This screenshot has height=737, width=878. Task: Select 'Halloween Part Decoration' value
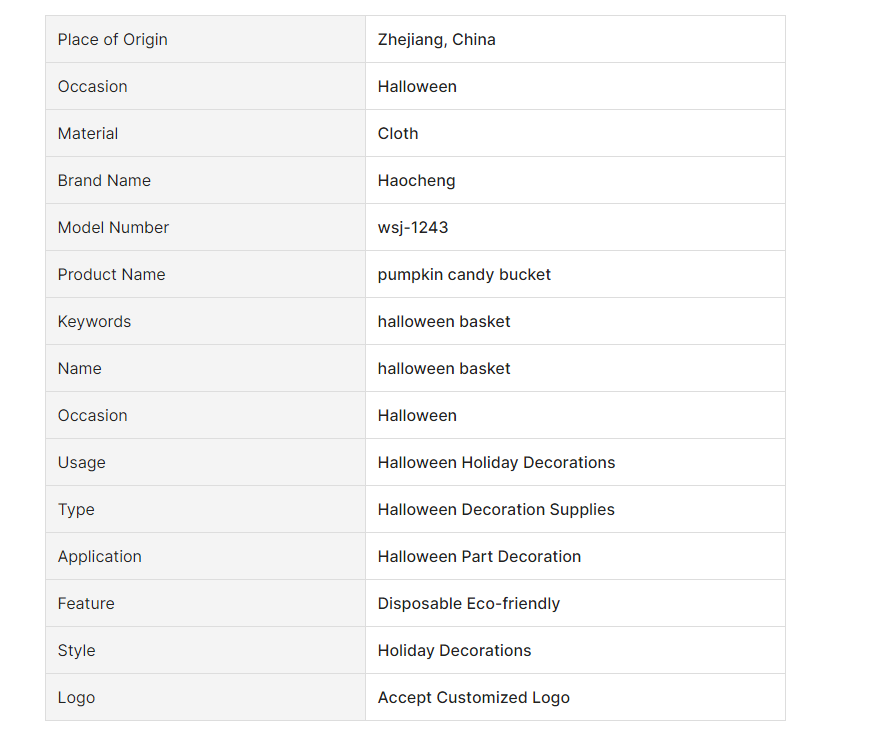coord(479,557)
